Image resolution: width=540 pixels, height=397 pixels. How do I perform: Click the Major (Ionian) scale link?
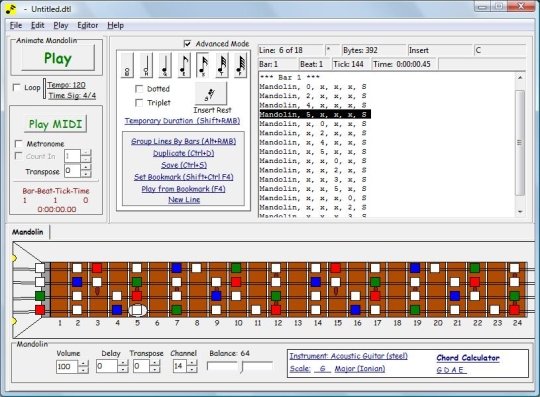coord(360,368)
